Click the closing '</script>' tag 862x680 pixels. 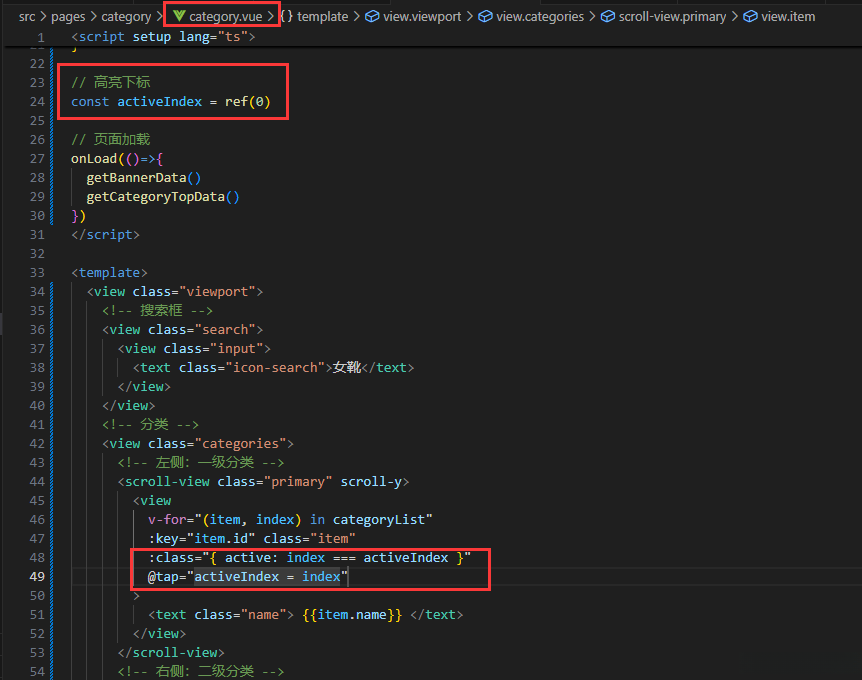(x=106, y=235)
